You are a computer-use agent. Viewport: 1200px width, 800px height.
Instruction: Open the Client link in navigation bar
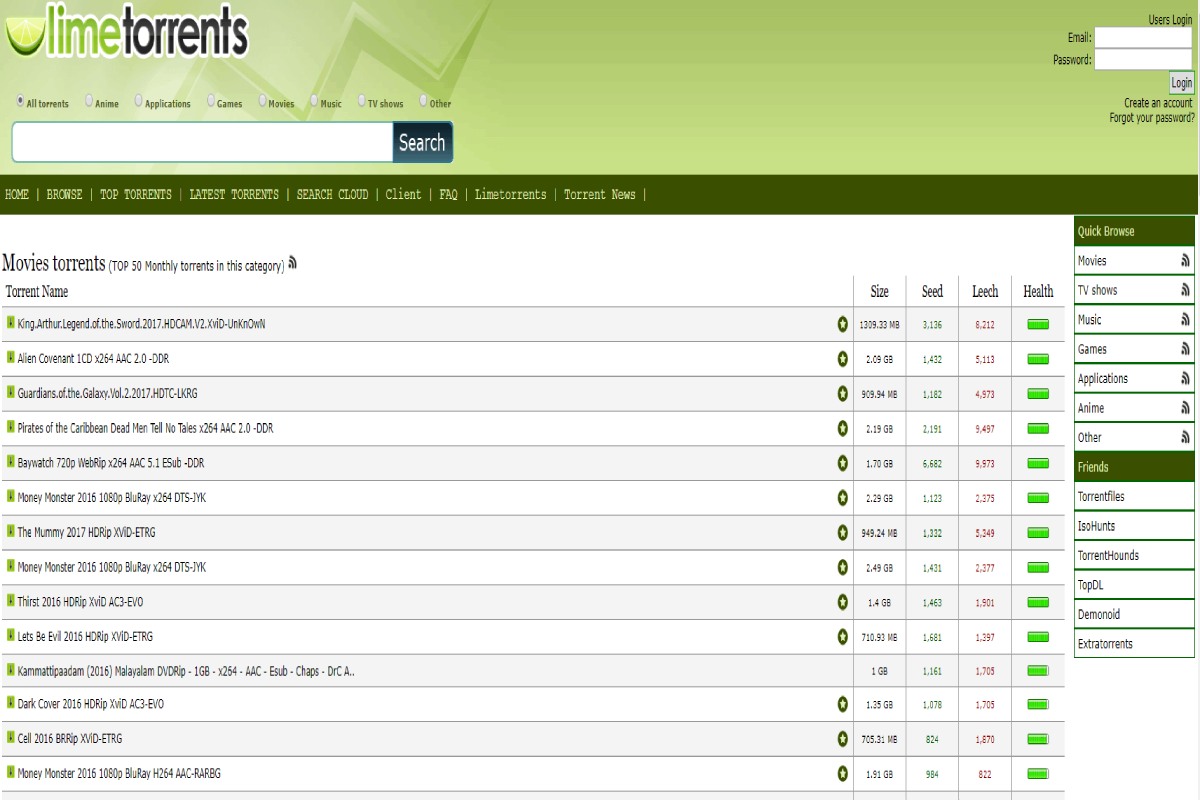404,195
